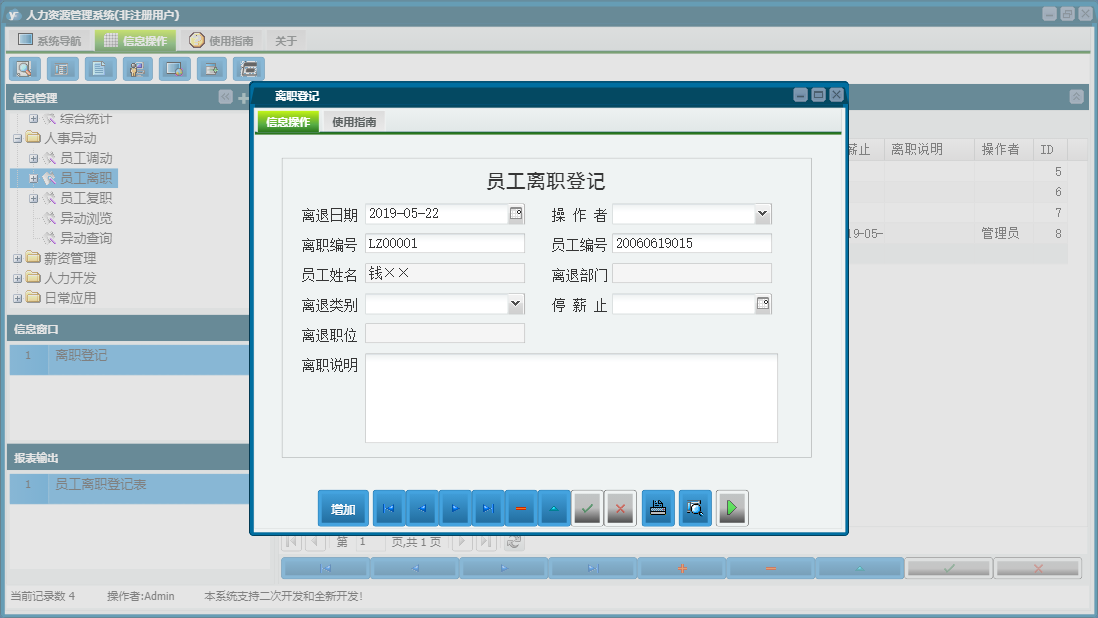Viewport: 1098px width, 618px height.
Task: Jump to the last record with the navigation icon
Action: point(487,507)
